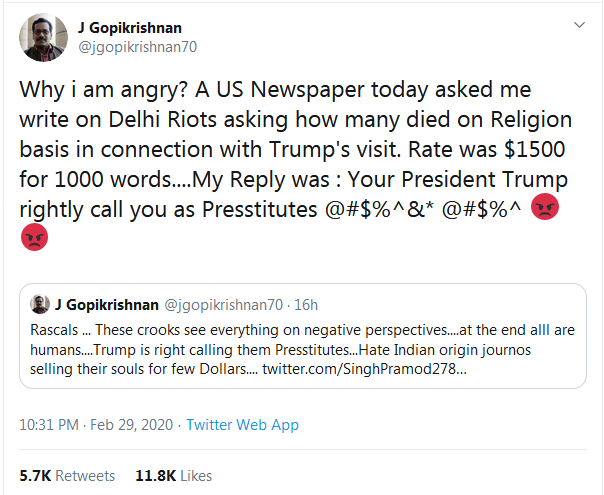Click the @jgopikrishnan70 handle under the name
604x495 pixels.
pyautogui.click(x=130, y=45)
